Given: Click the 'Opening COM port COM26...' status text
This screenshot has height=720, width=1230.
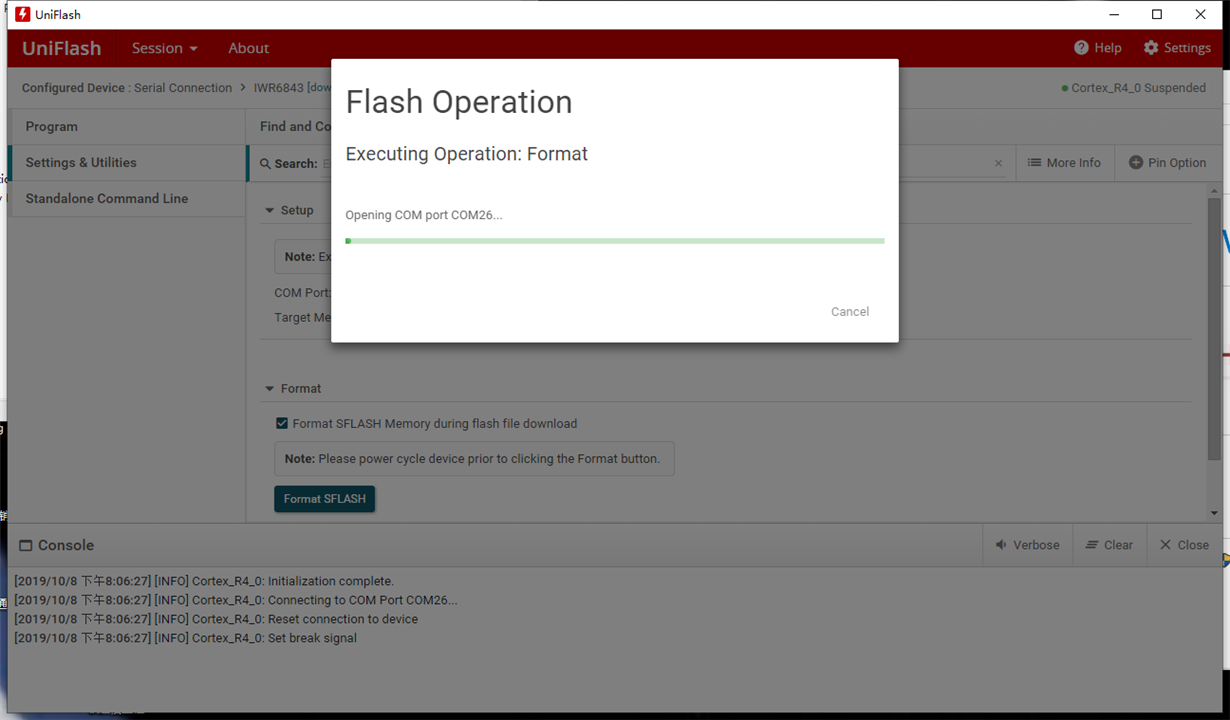Looking at the screenshot, I should pos(424,215).
